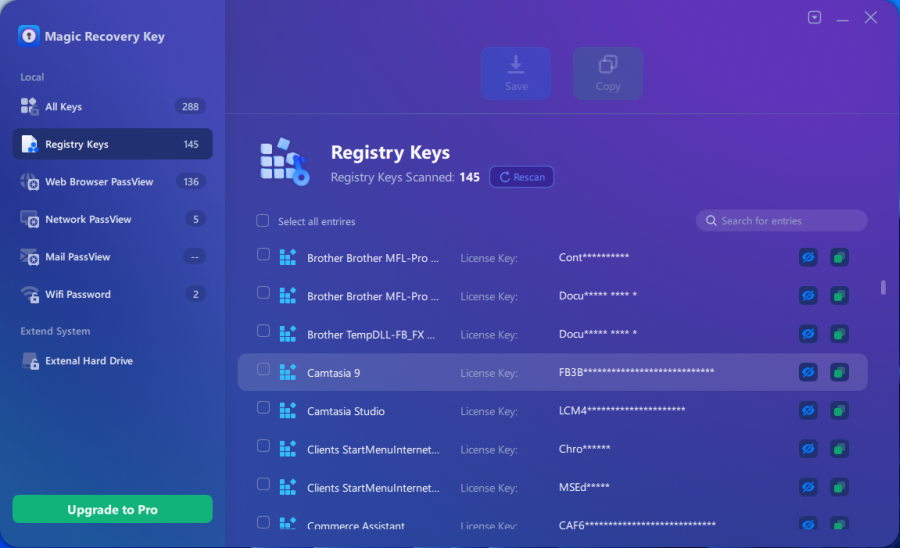Open Web Browser PassView section
The height and width of the screenshot is (548, 900).
tap(112, 181)
